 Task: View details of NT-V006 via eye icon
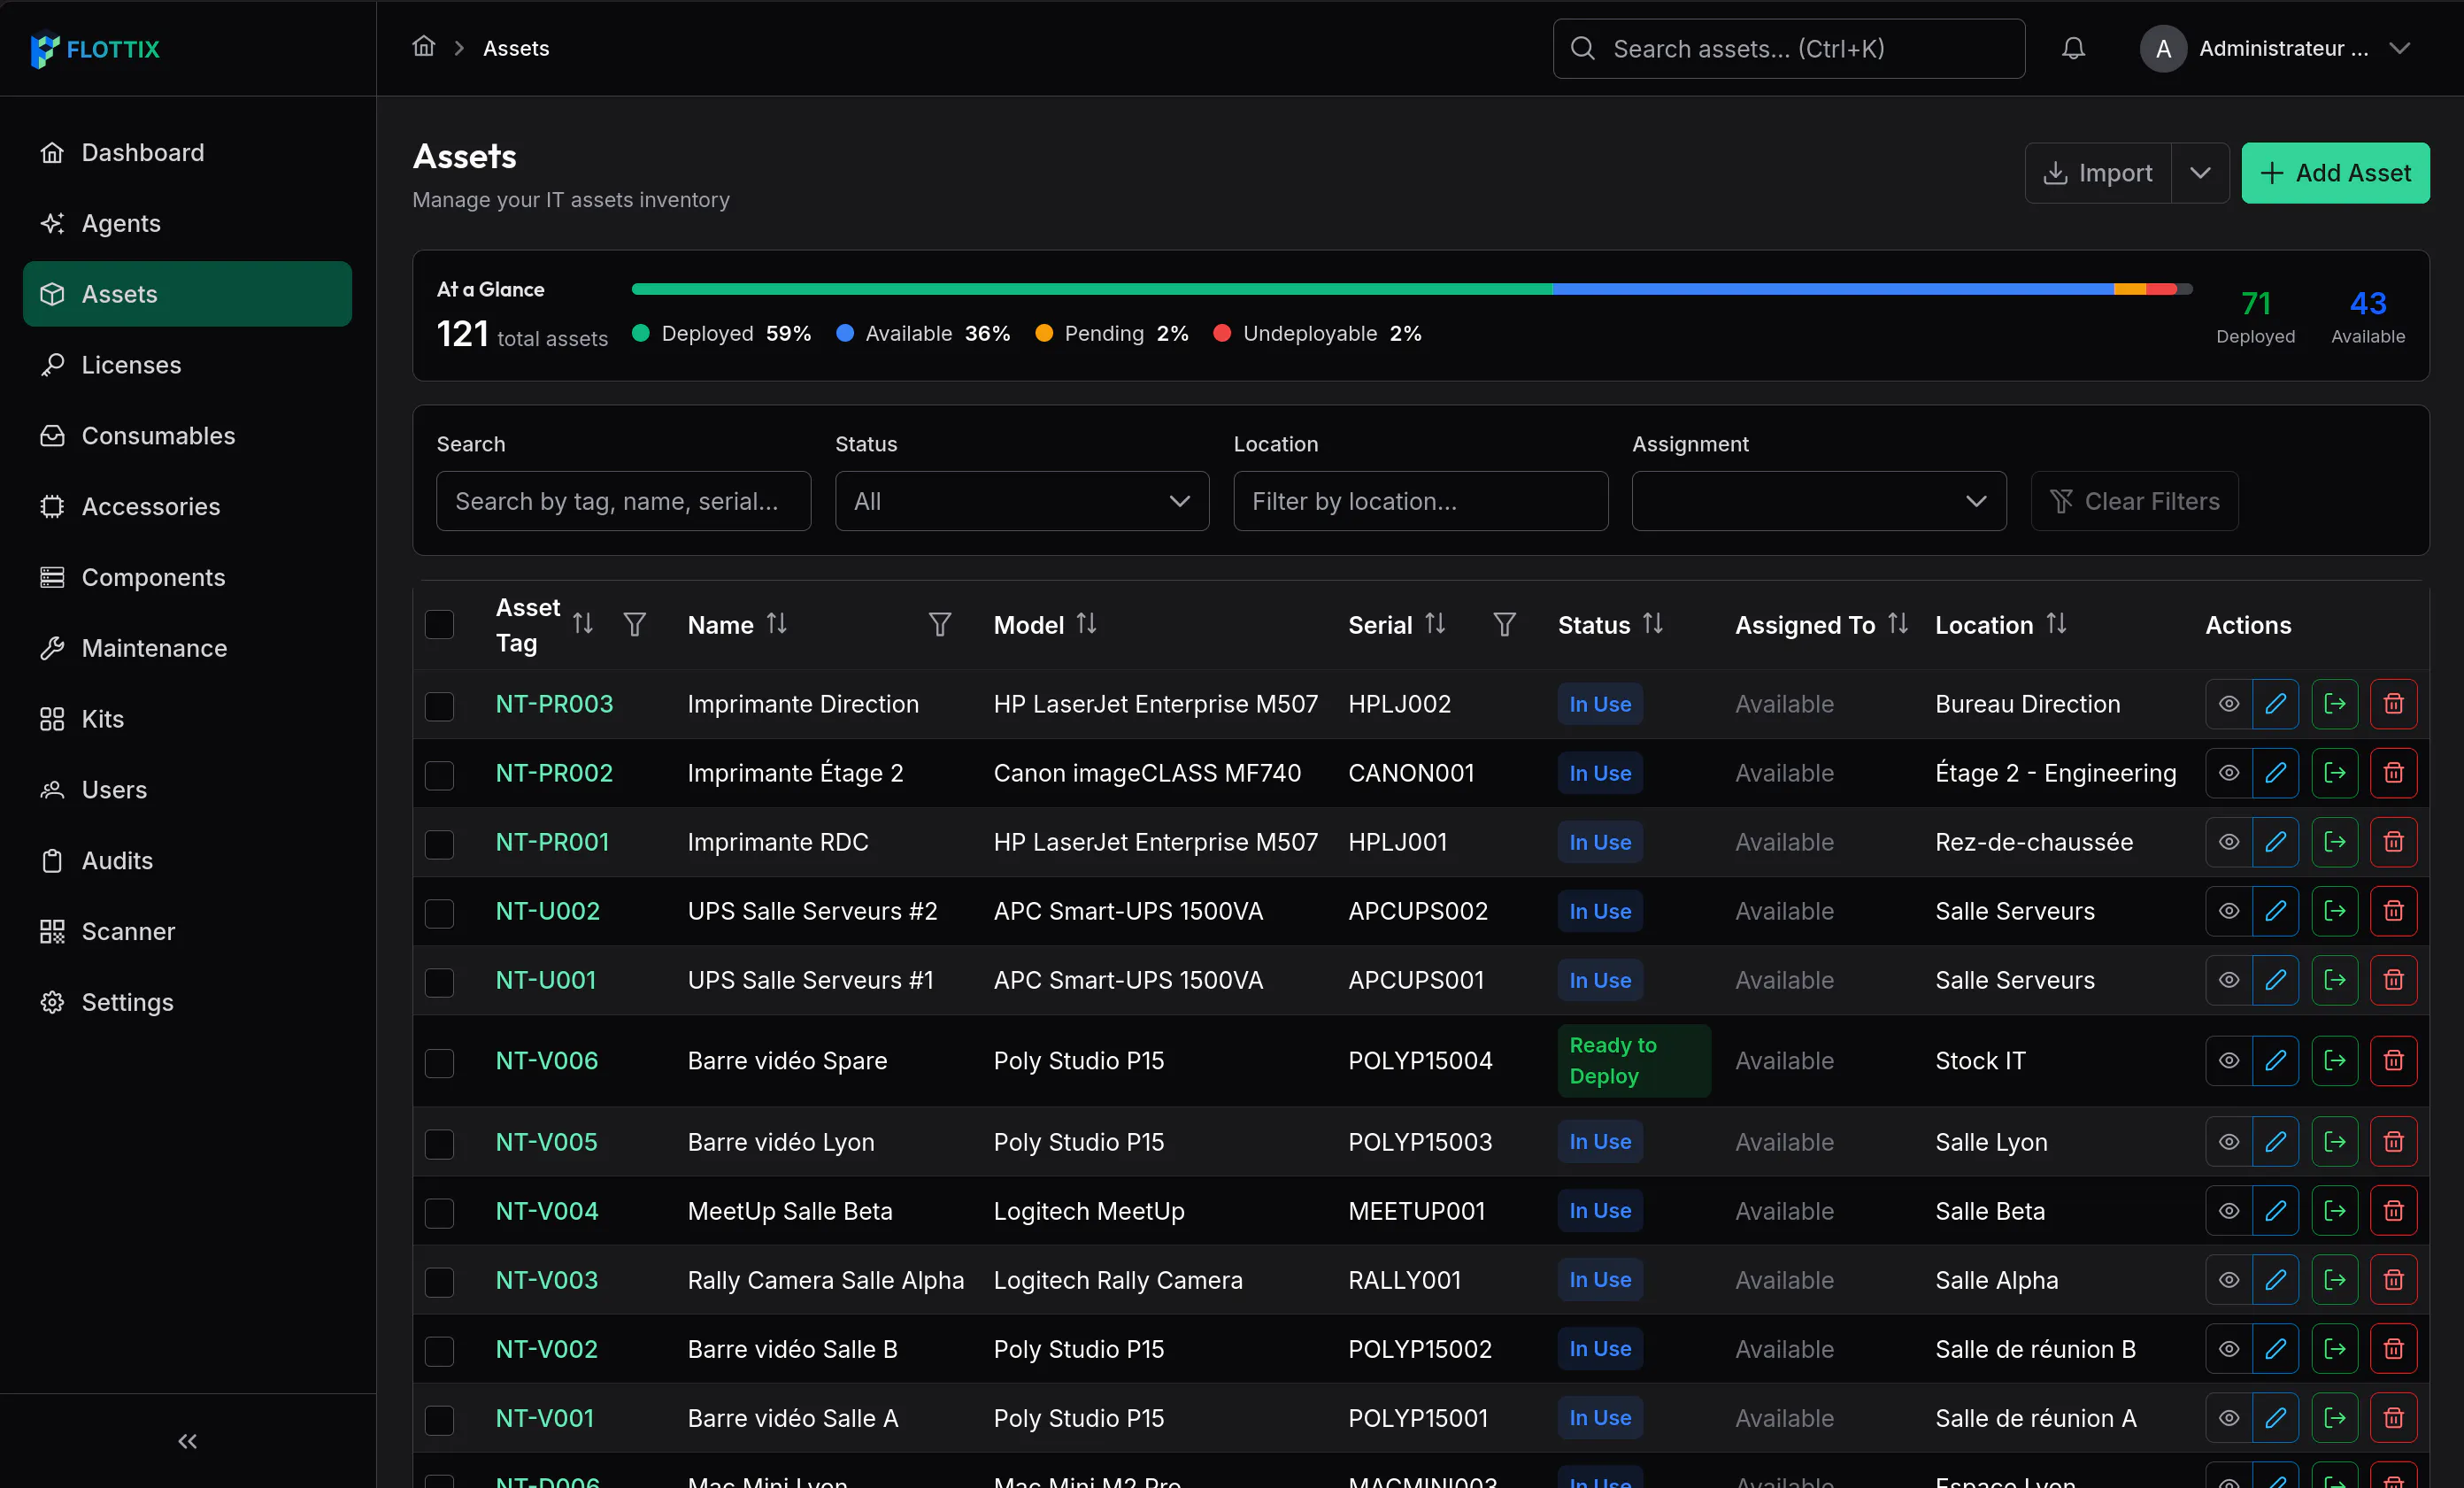[2228, 1060]
